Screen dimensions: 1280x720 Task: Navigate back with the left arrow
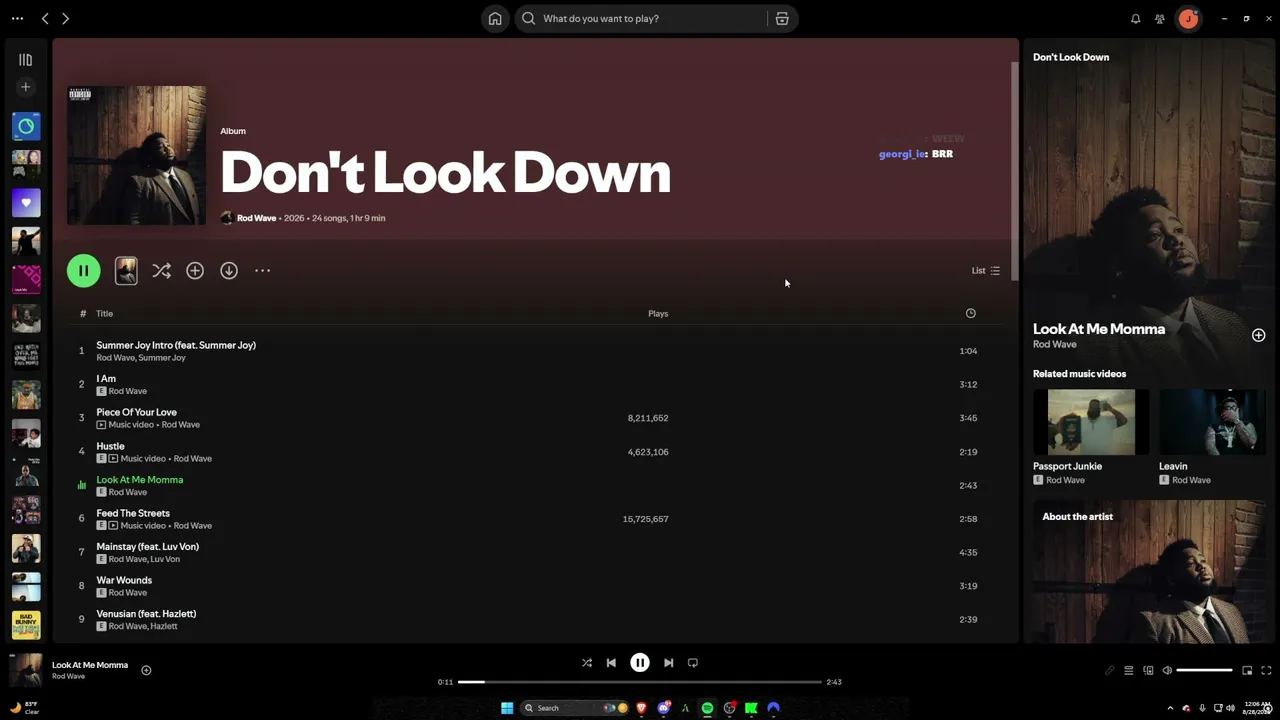45,19
